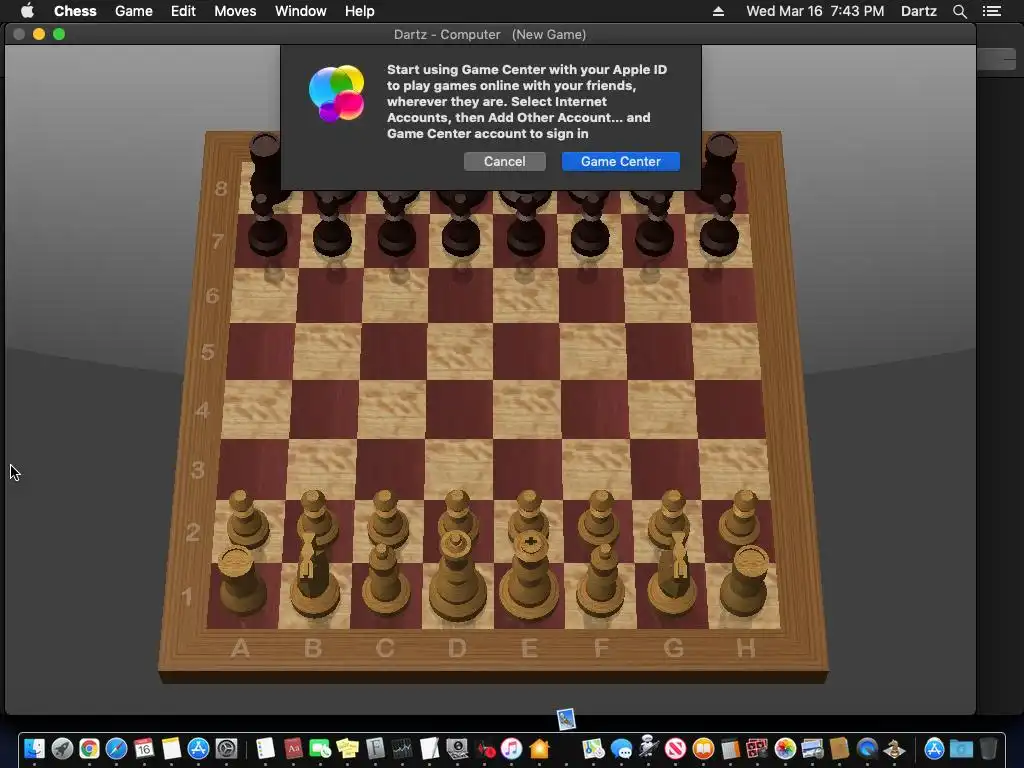This screenshot has height=768, width=1024.
Task: Open Maps from the Dock
Action: 593,748
